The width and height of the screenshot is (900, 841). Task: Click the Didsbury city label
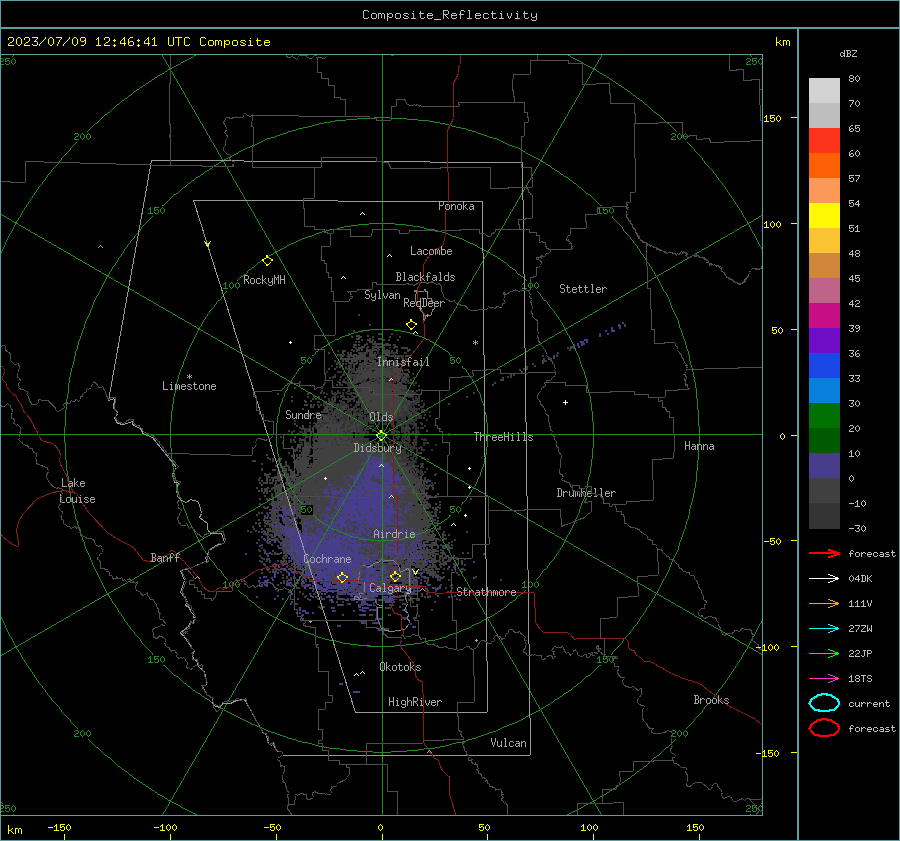click(377, 448)
